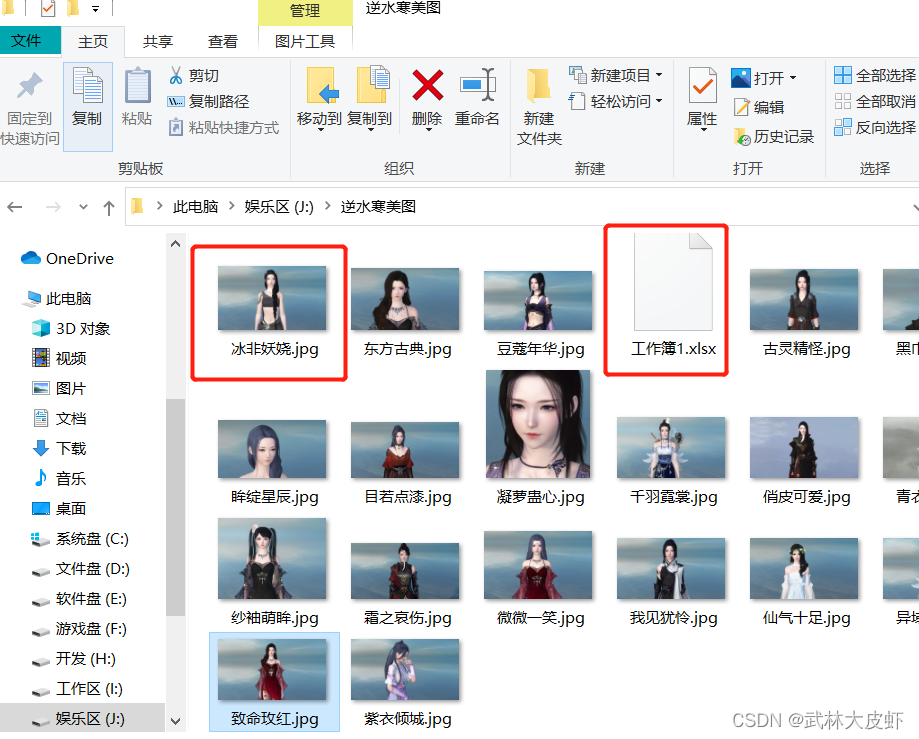Switch to the 共享 Share tab
This screenshot has width=919, height=739.
158,42
